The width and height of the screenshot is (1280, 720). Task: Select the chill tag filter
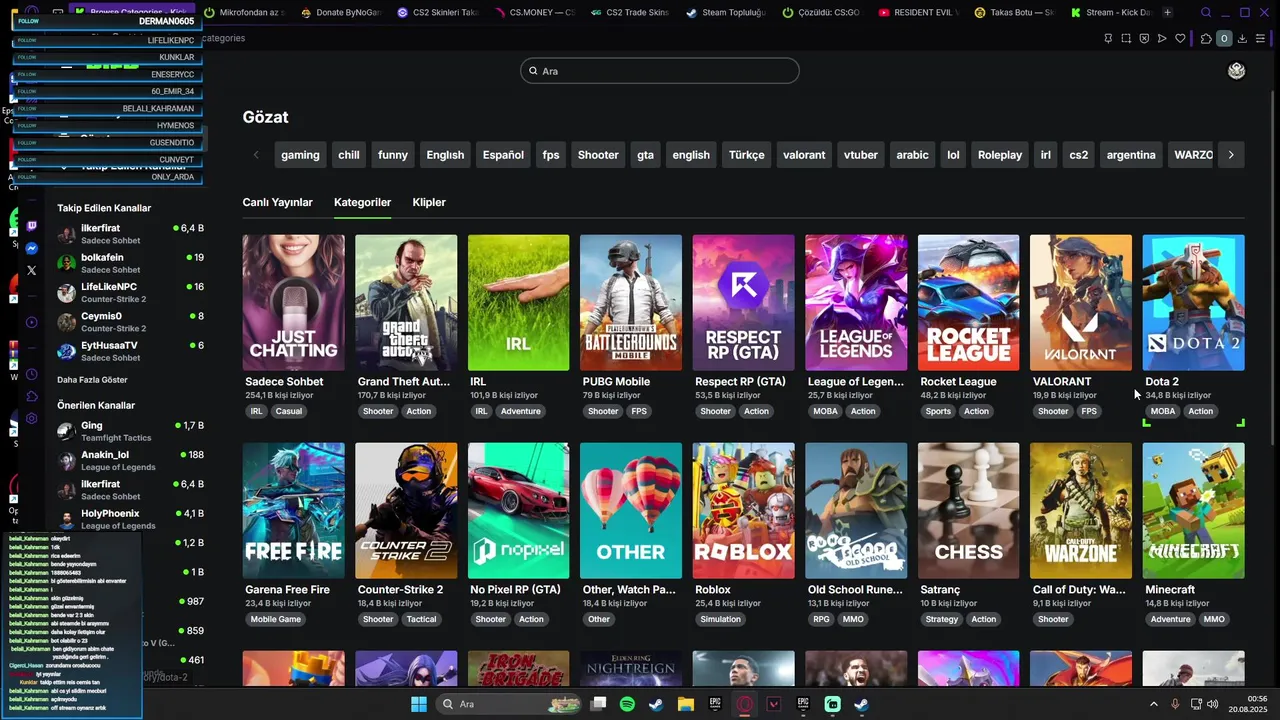coord(349,155)
